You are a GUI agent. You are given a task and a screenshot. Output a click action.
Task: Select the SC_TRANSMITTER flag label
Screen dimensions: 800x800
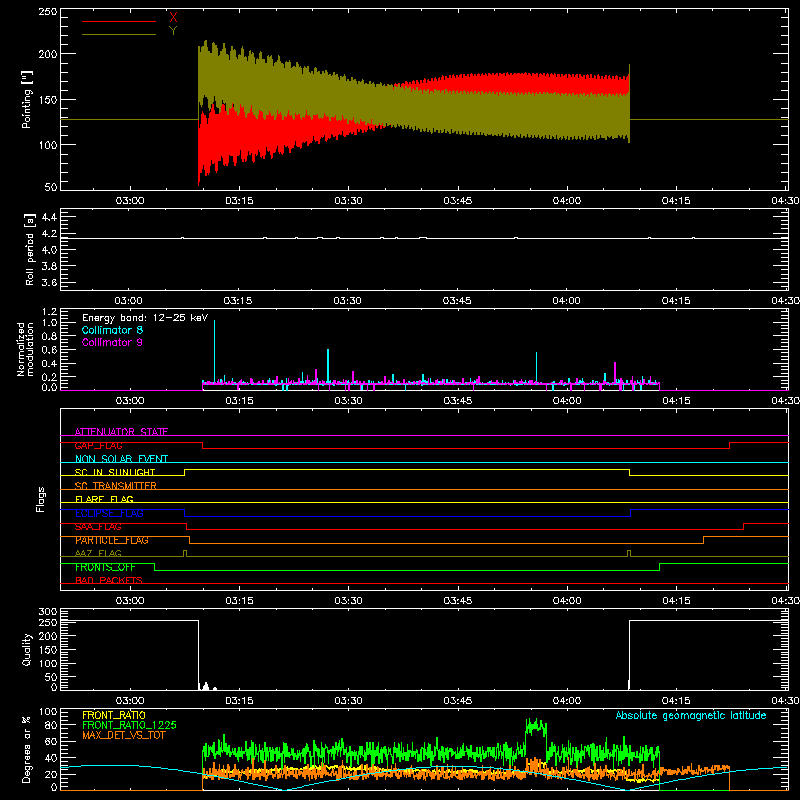[116, 486]
